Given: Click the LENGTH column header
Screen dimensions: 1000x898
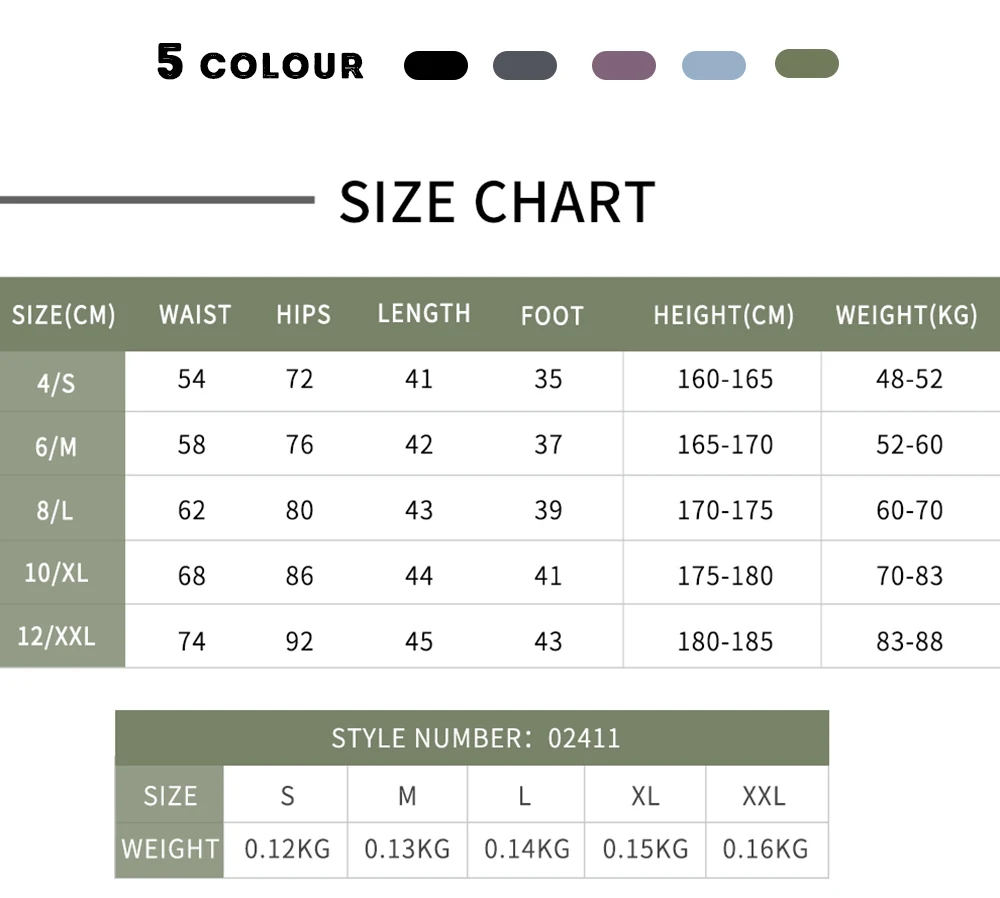Looking at the screenshot, I should pos(424,314).
